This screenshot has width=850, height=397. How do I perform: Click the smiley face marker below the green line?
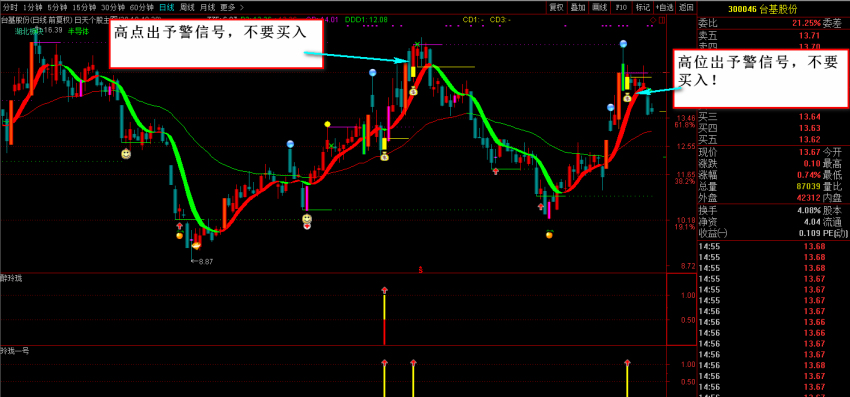126,155
